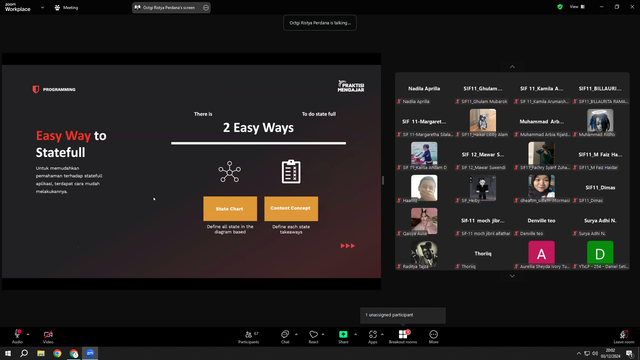This screenshot has width=640, height=360.
Task: Click the Praktisi Mengajar logo
Action: 351,86
